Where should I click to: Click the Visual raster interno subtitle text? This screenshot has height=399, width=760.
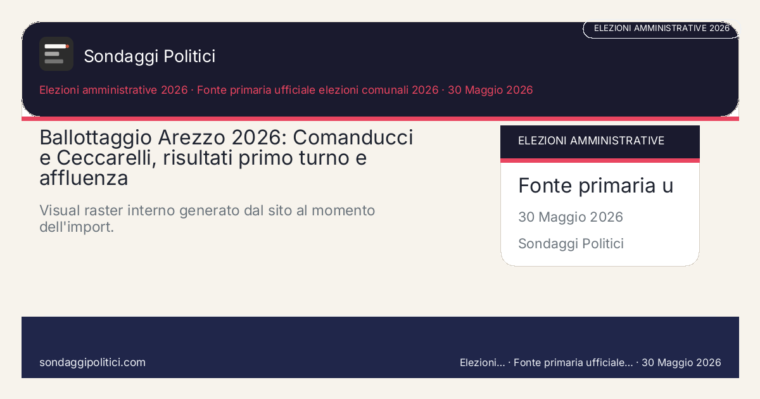[x=207, y=219]
